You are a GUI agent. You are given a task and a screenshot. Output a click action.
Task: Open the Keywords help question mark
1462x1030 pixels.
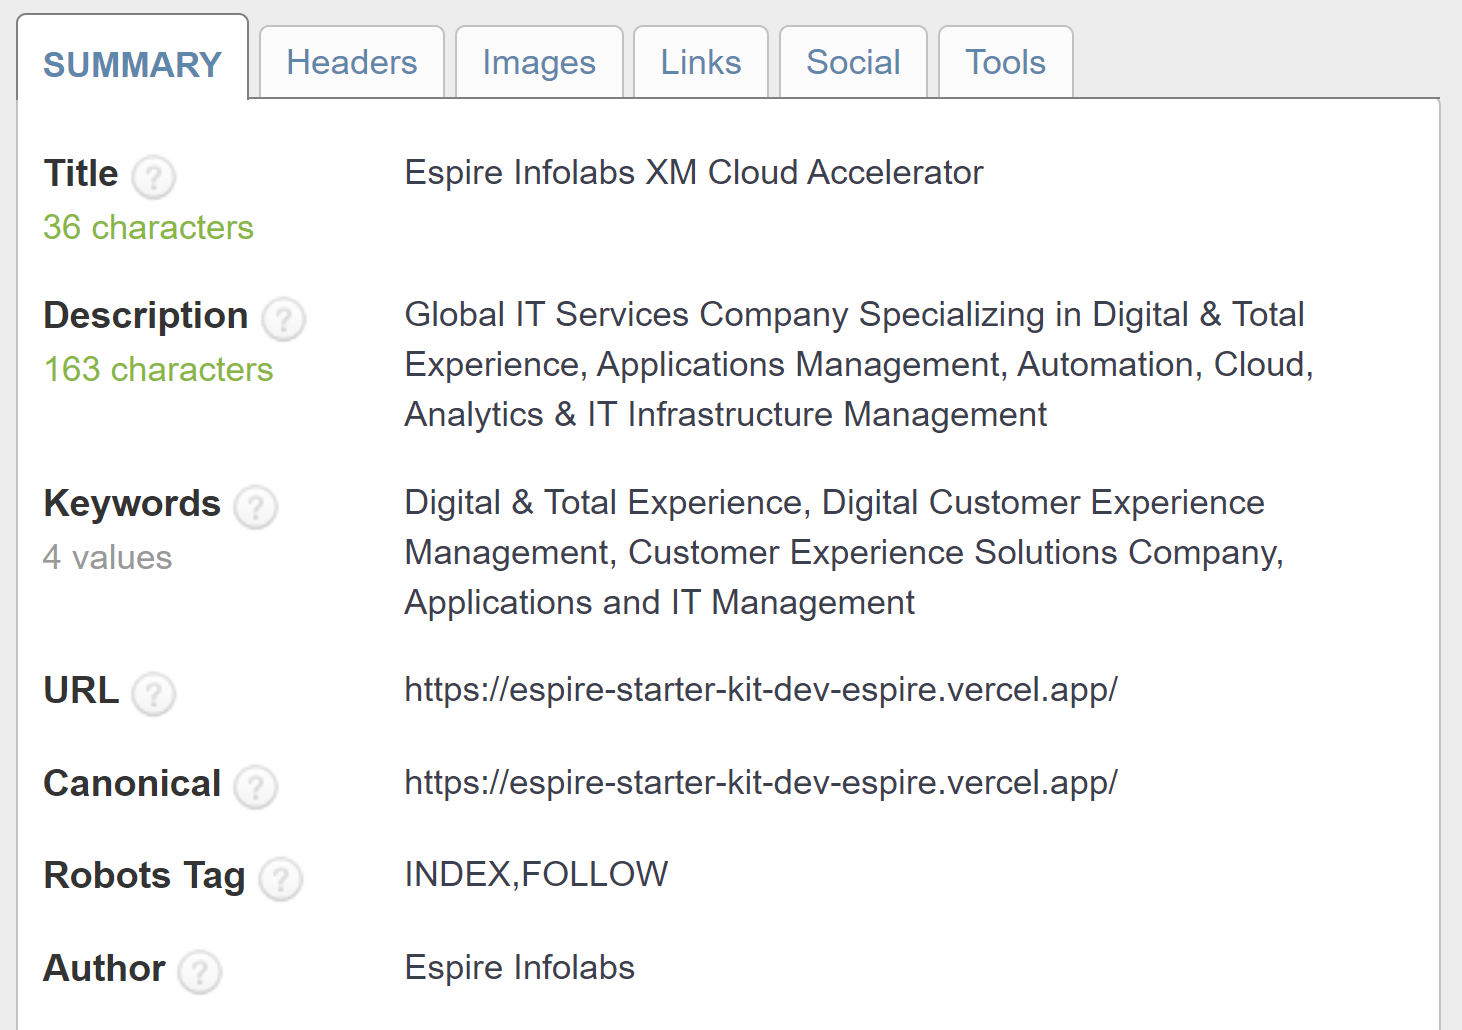coord(255,508)
